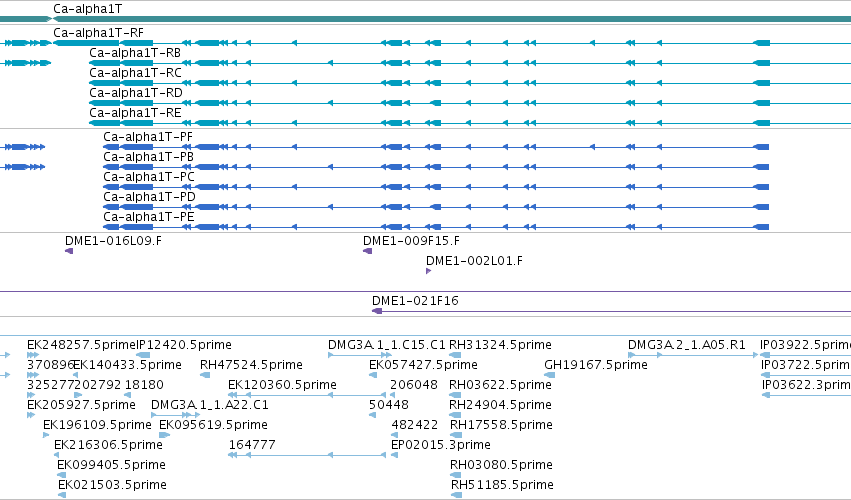This screenshot has height=500, width=851.
Task: Click the purple arrow under DME1-009F15.F
Action: pyautogui.click(x=367, y=251)
